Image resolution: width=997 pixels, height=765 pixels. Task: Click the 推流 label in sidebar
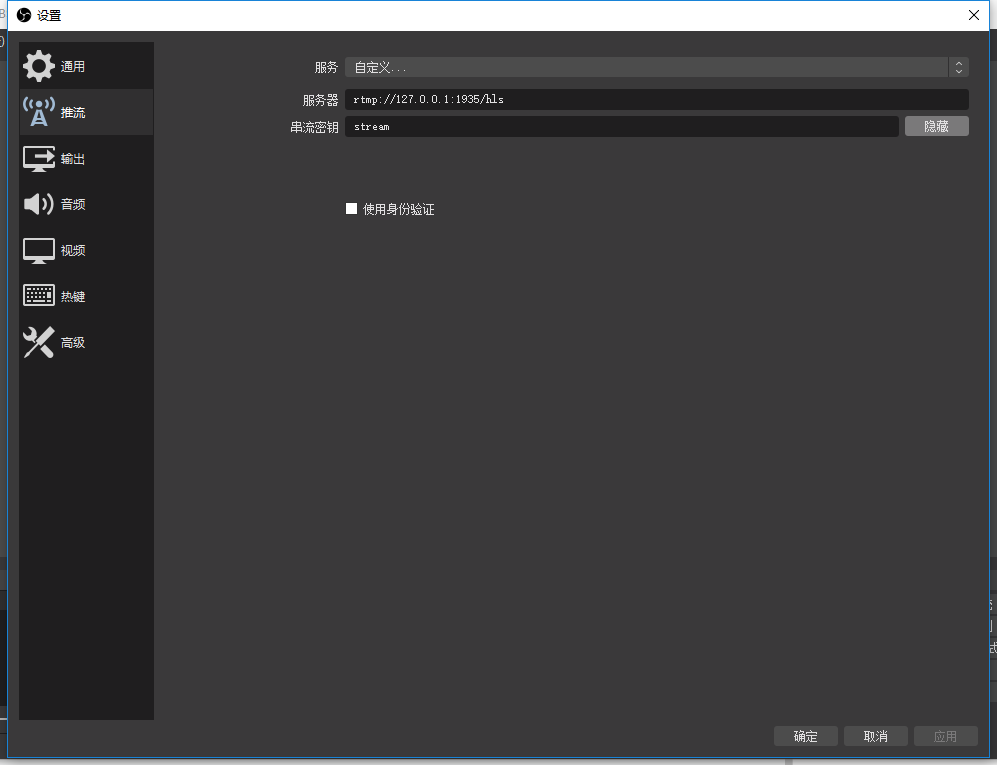[72, 113]
